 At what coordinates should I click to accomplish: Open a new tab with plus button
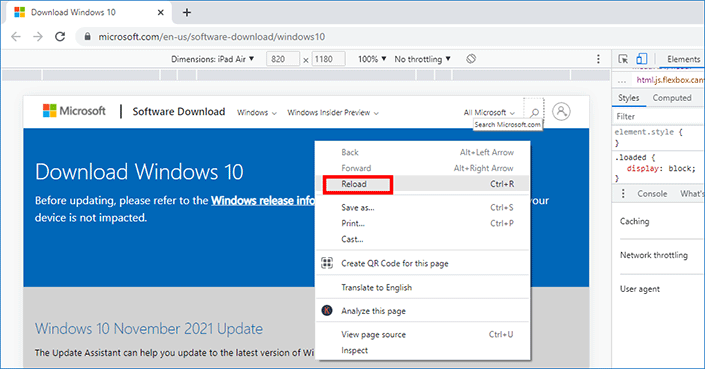[x=187, y=13]
